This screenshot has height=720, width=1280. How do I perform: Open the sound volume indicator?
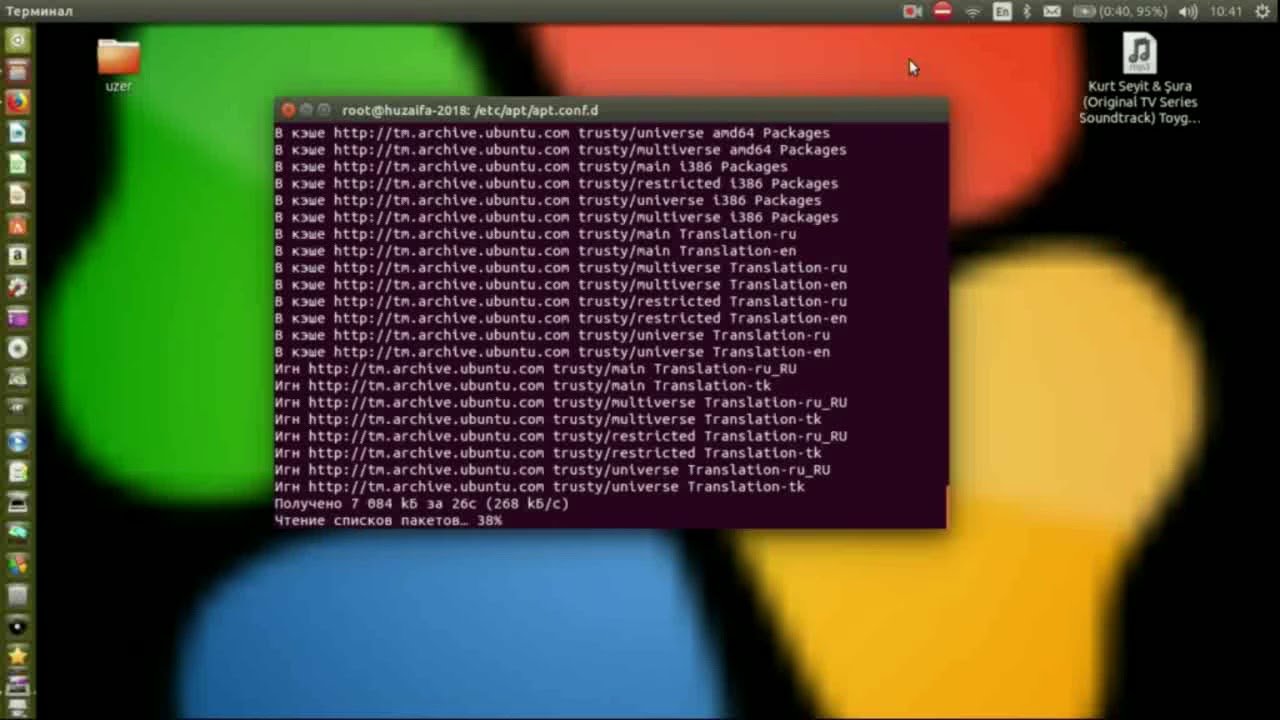pos(1188,11)
